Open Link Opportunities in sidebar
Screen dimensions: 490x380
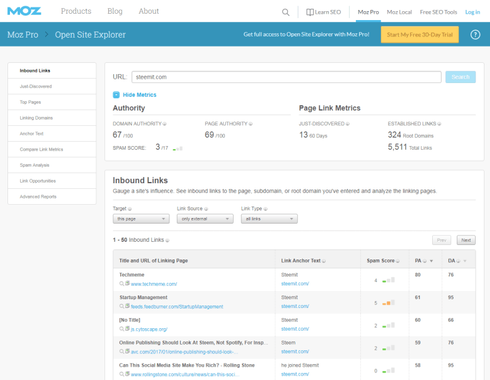52,181
